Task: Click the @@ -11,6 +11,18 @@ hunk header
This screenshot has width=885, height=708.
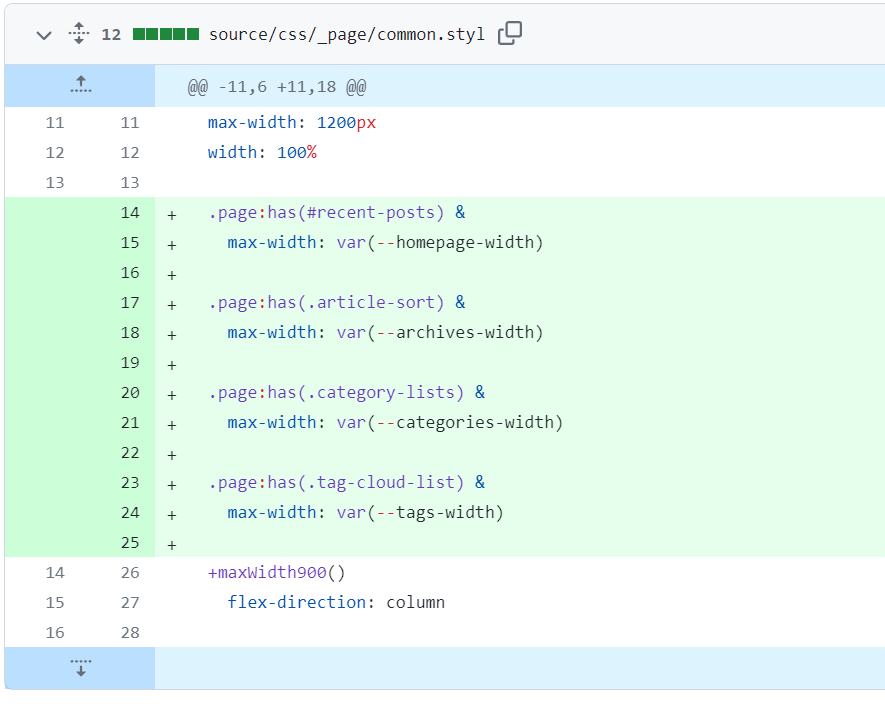Action: (x=276, y=87)
